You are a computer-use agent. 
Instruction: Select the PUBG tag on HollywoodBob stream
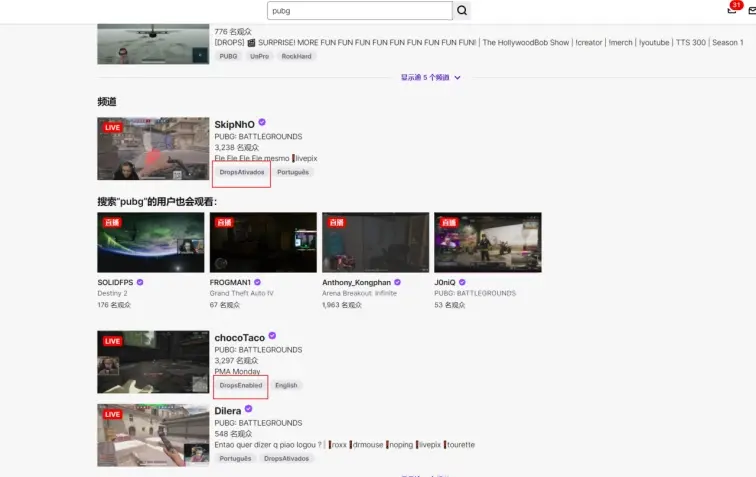pos(228,56)
